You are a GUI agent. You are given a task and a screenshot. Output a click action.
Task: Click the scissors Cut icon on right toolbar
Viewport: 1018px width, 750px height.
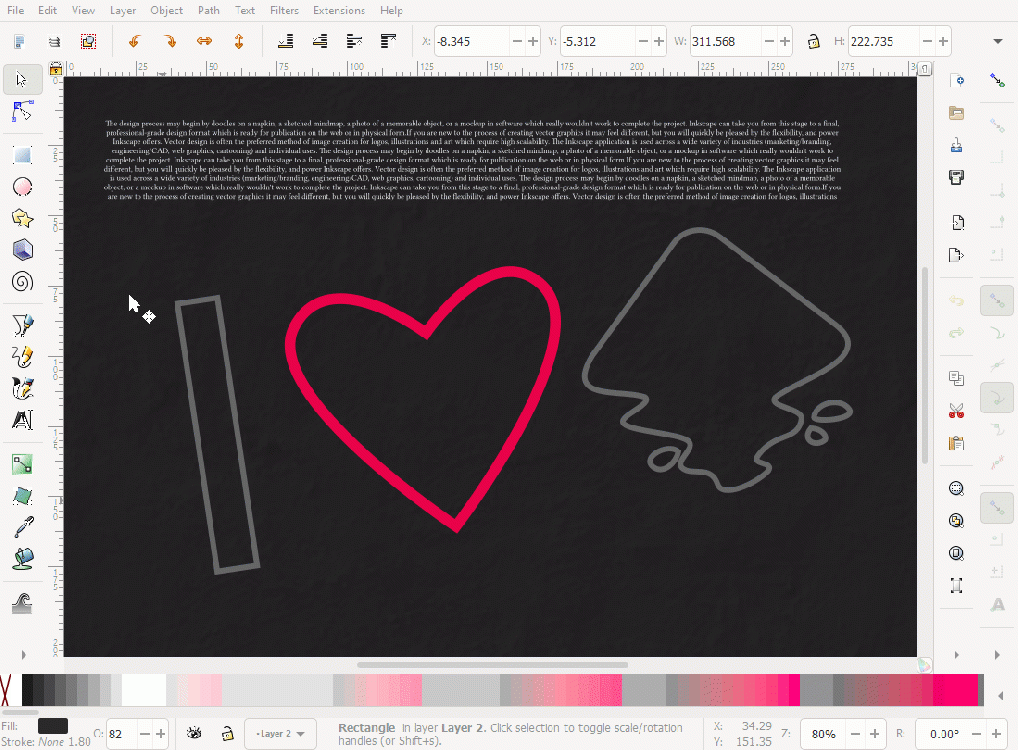[x=956, y=410]
